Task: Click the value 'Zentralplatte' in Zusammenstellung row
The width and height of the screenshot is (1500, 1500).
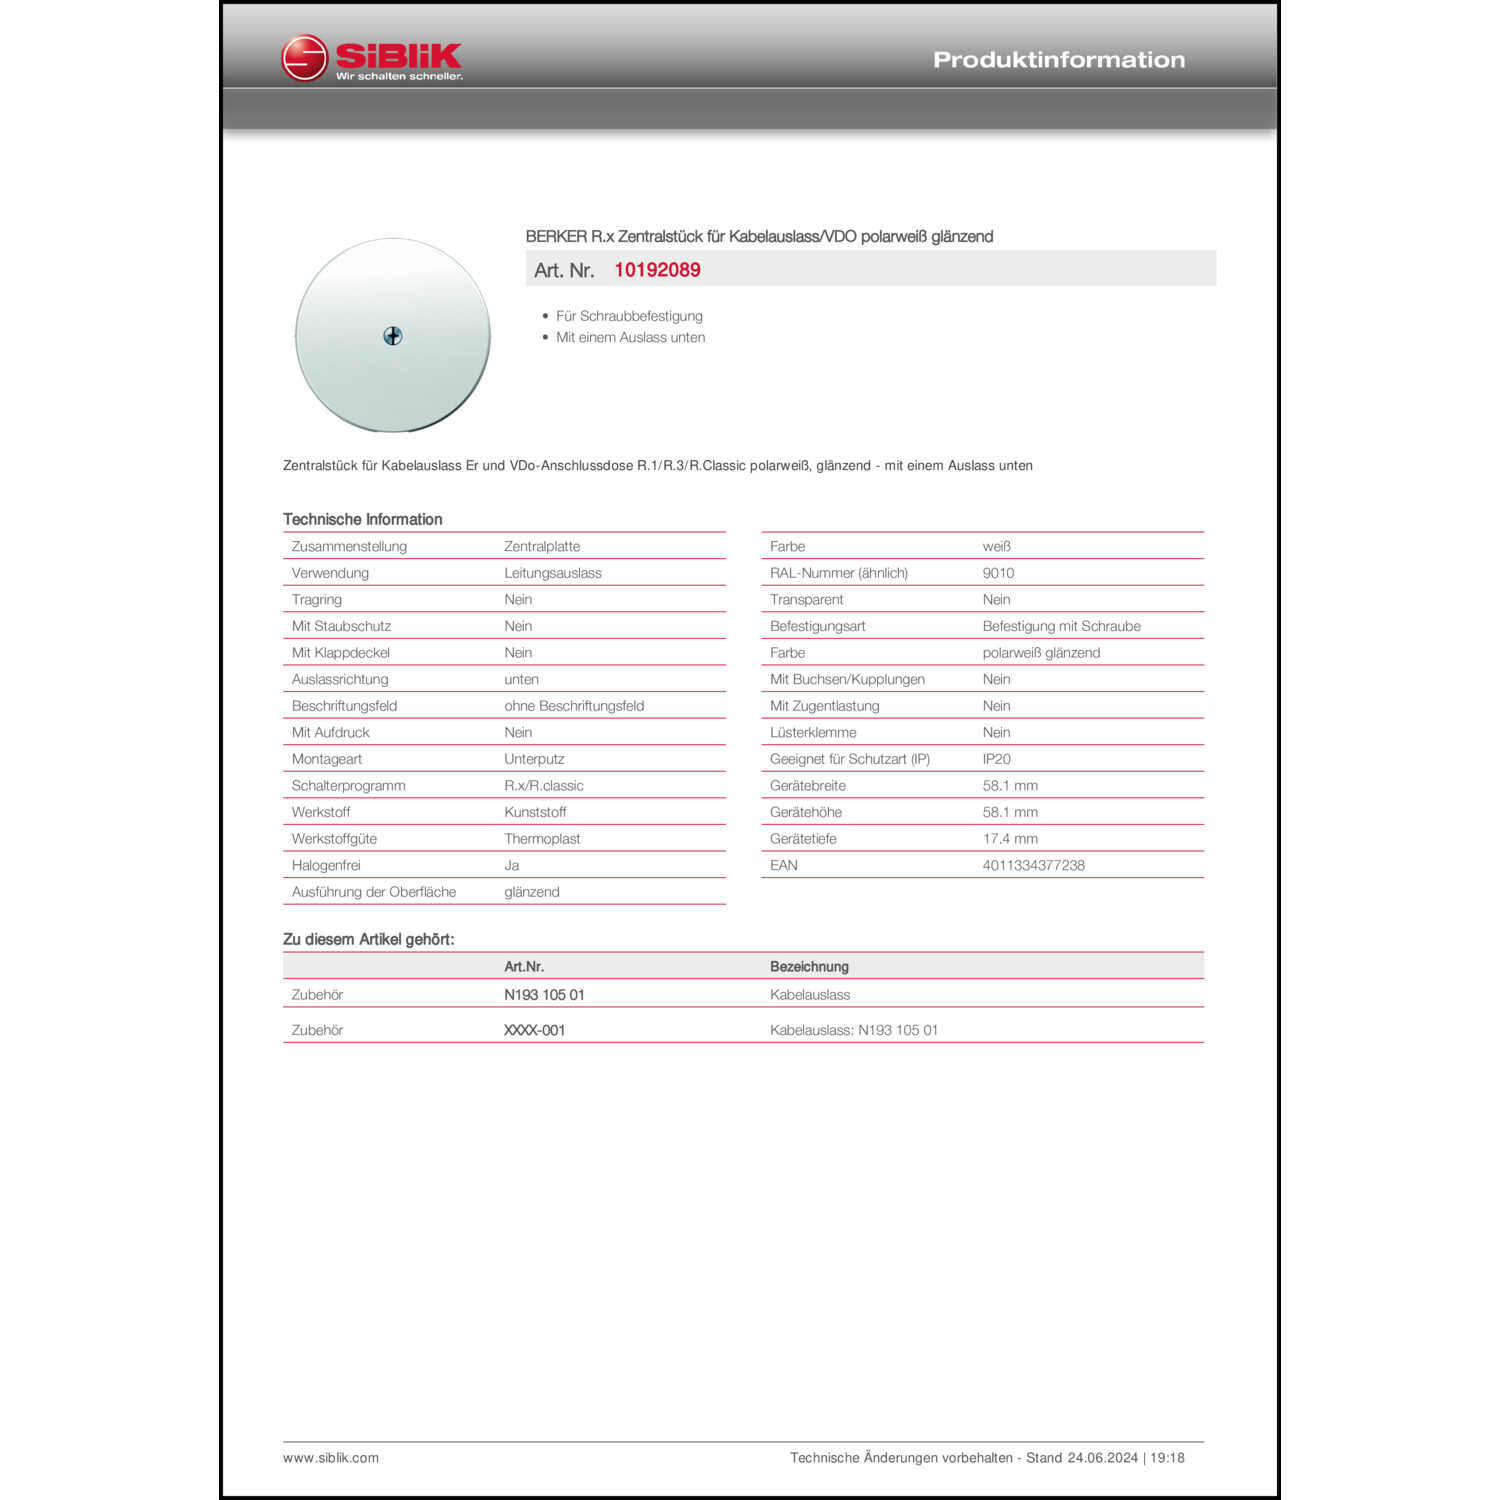Action: coord(542,547)
